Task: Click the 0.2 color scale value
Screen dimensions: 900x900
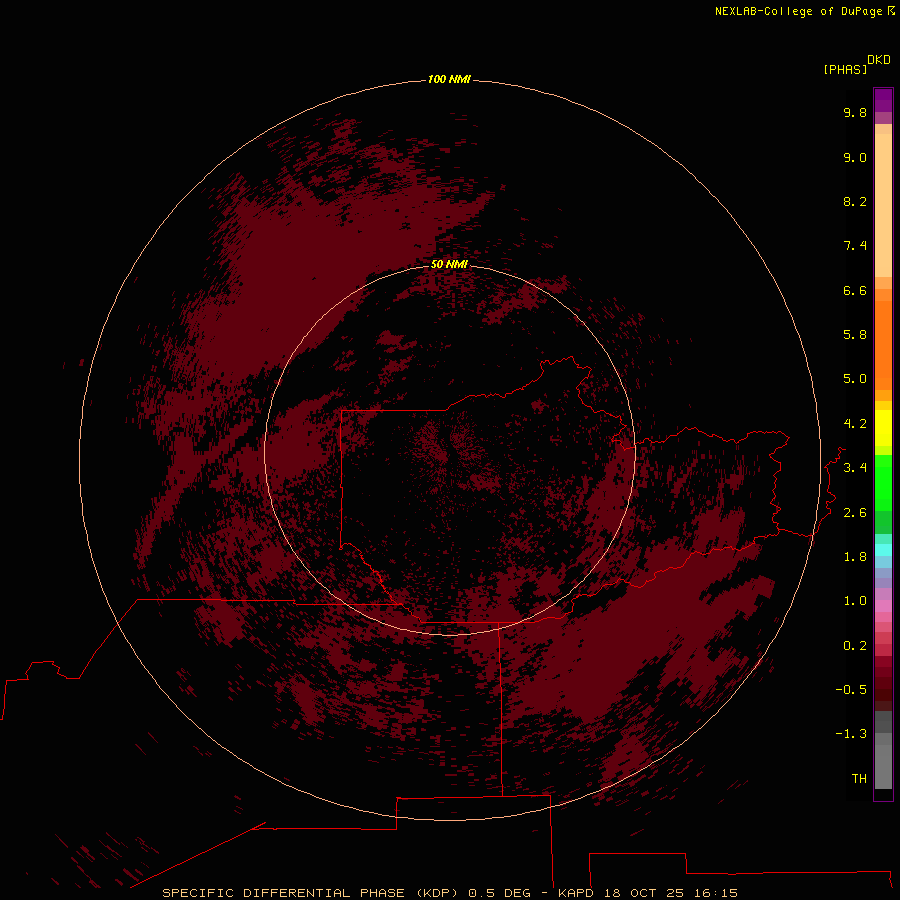Action: click(x=855, y=646)
